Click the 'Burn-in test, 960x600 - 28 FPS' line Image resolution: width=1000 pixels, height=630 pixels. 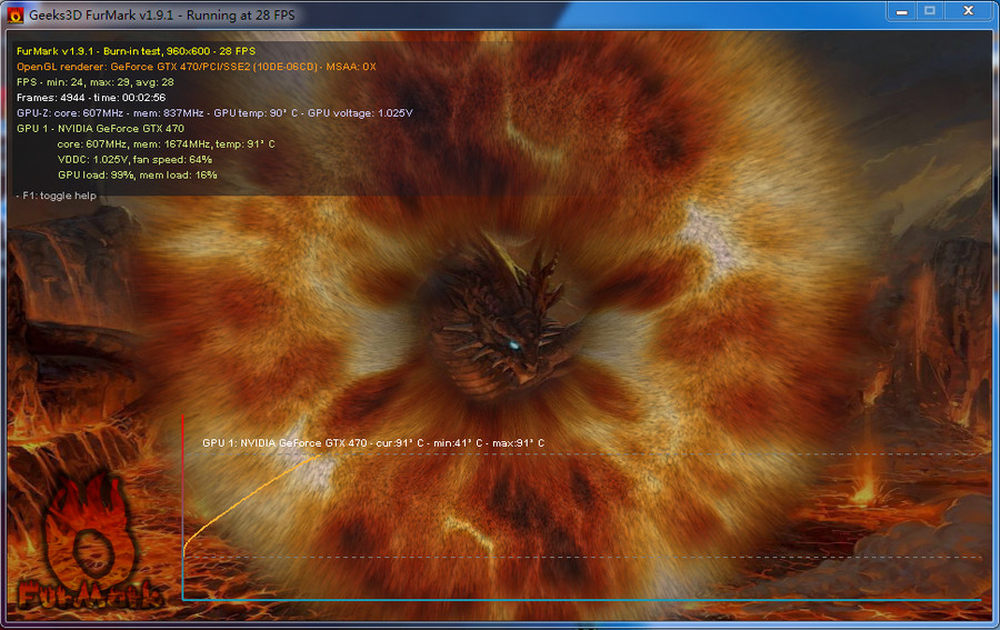tap(136, 51)
